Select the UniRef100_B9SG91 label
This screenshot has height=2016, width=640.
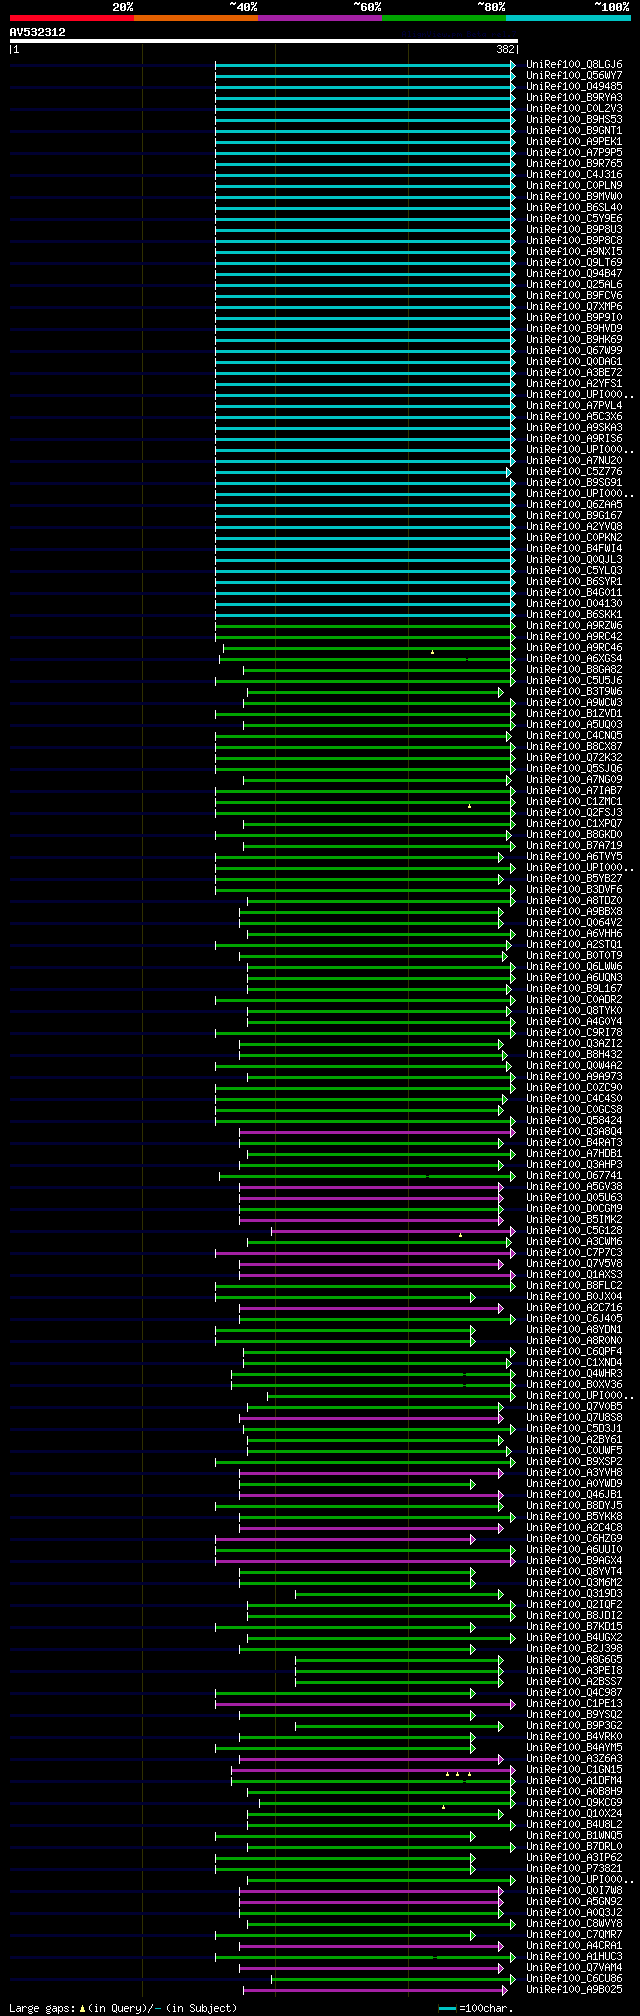[x=574, y=482]
